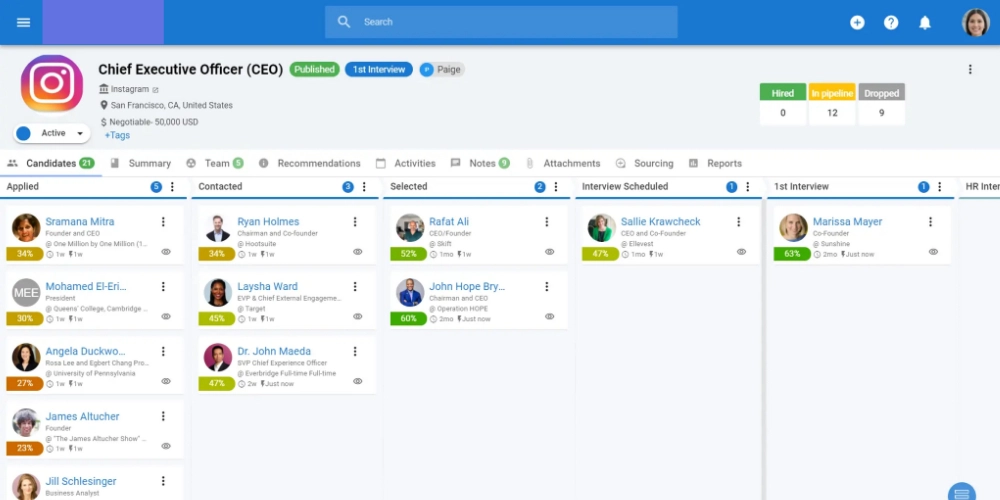Open the Notes tab

(480, 163)
